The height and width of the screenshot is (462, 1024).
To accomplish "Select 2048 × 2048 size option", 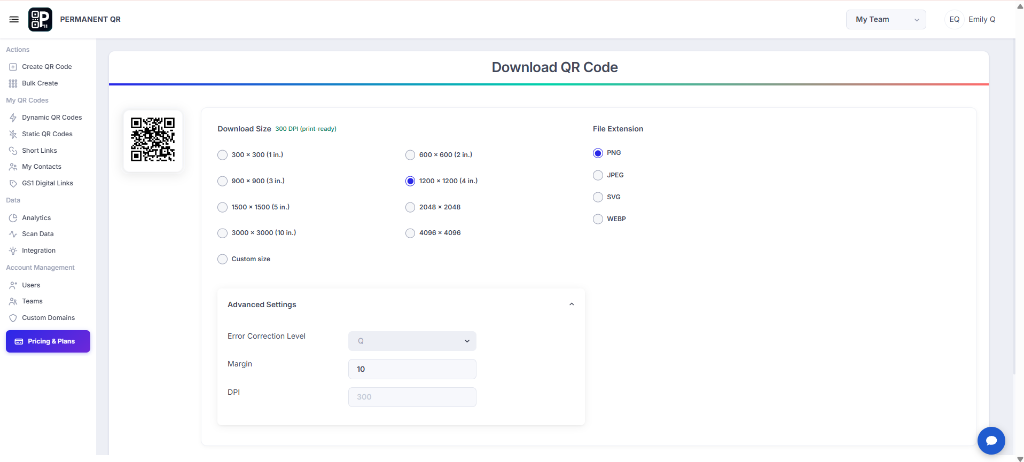I will coord(410,207).
